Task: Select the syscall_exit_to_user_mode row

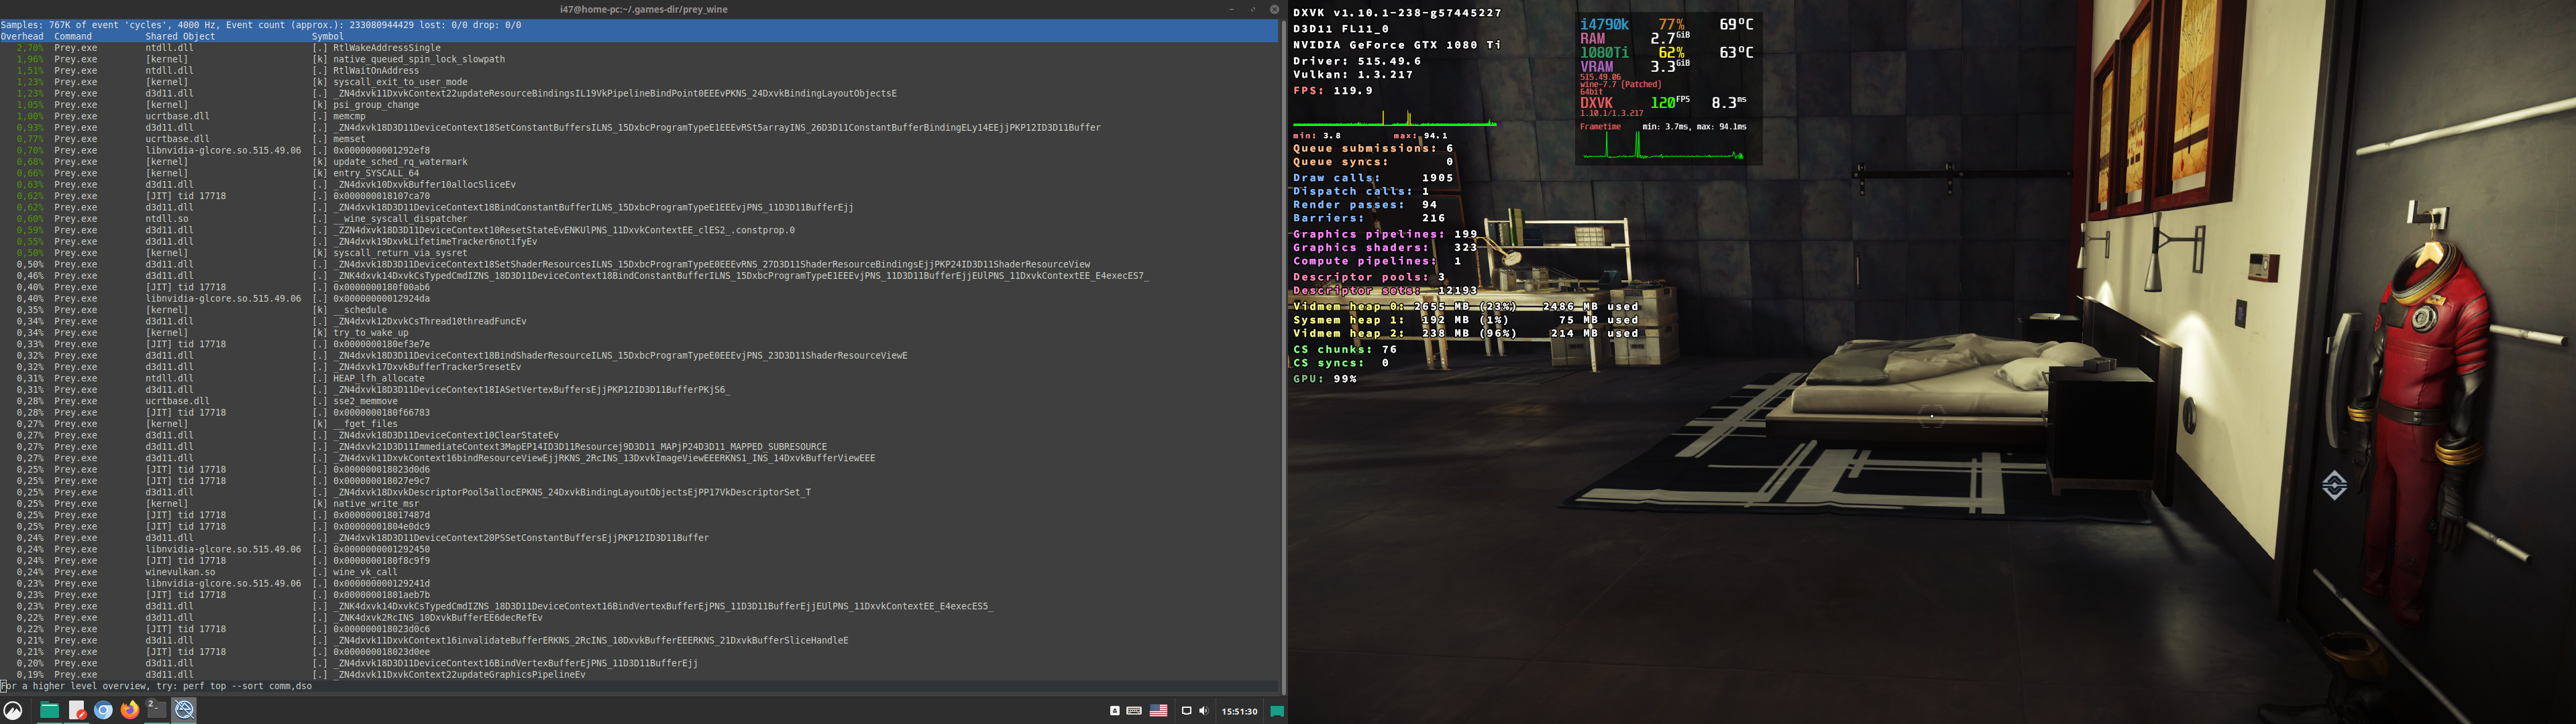Action: click(x=640, y=82)
